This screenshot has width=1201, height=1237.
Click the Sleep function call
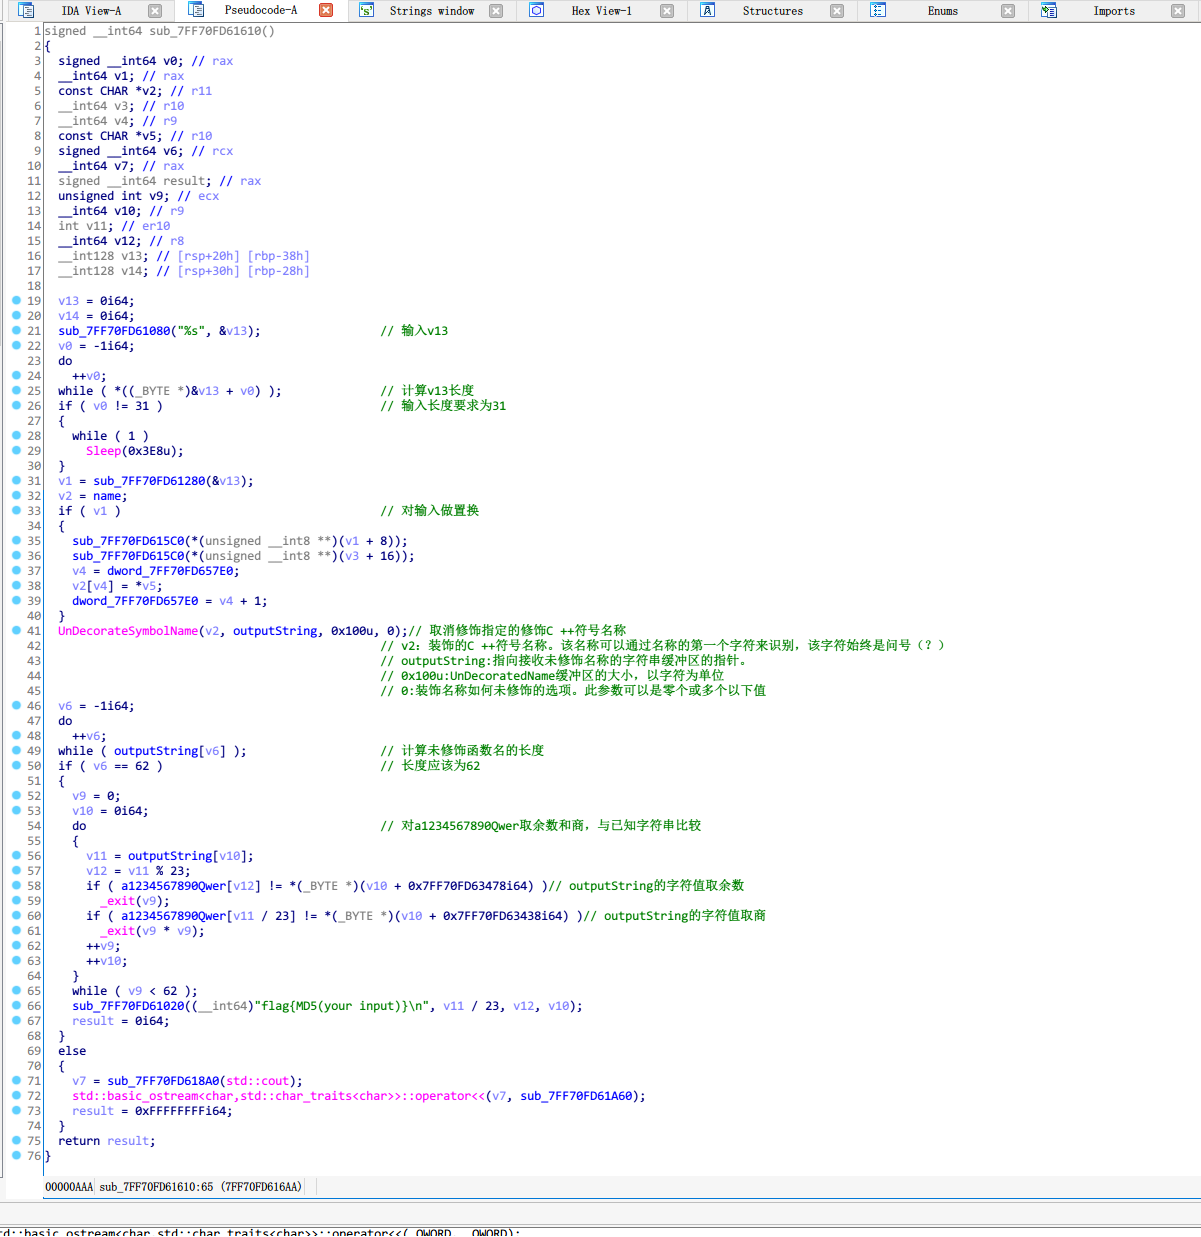(103, 451)
